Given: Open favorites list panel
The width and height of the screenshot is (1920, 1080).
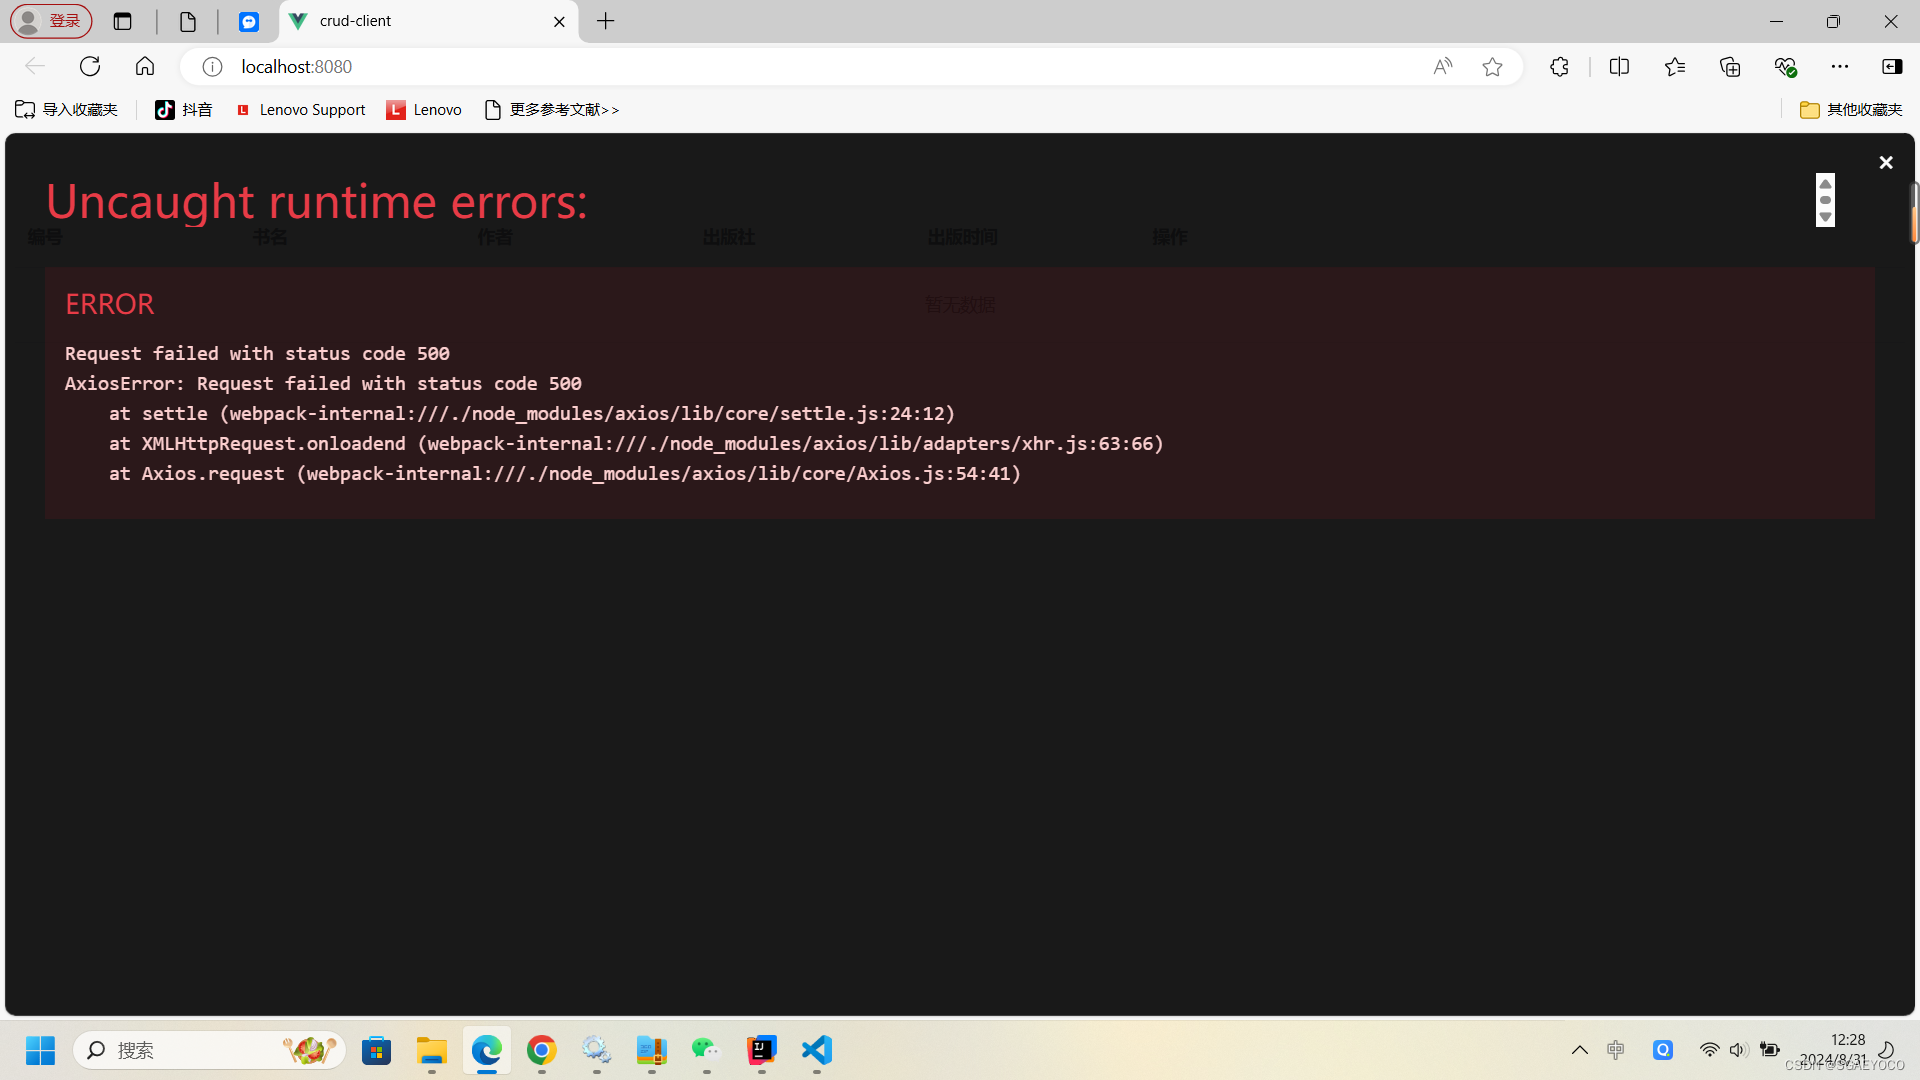Looking at the screenshot, I should [x=1675, y=67].
